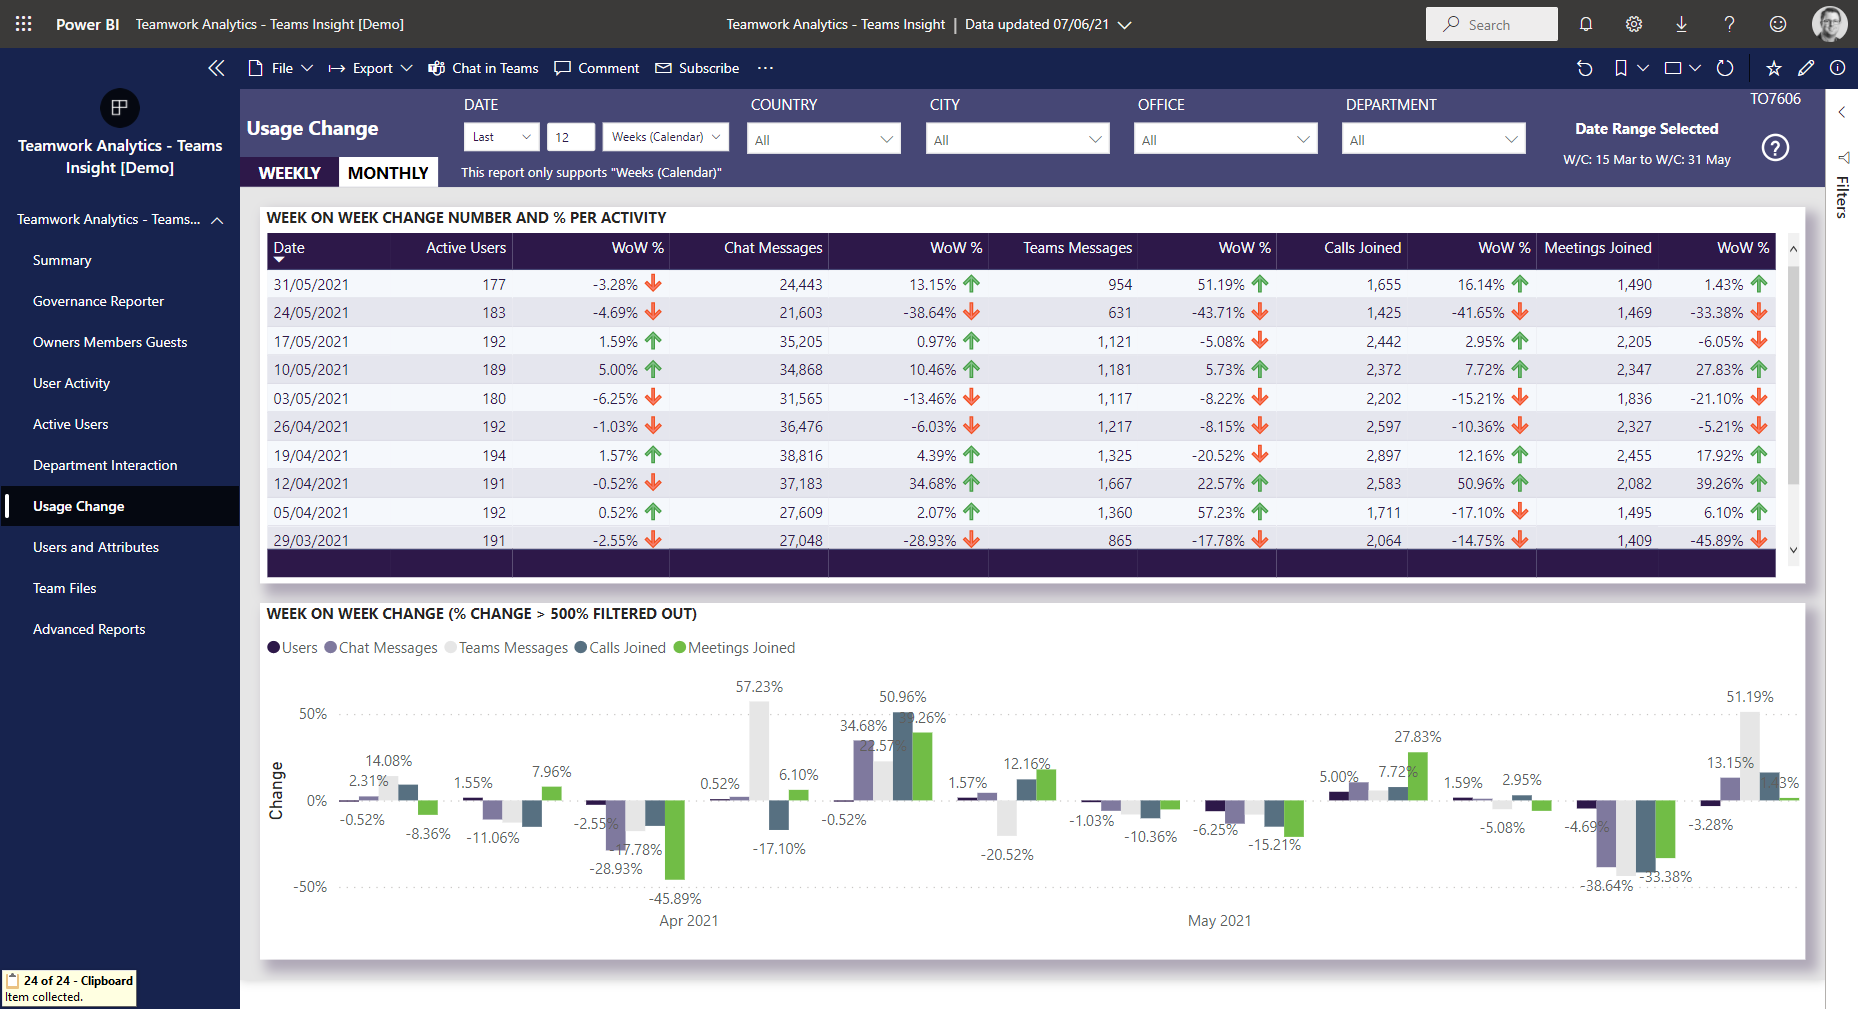Click the table scroll down arrow
Viewport: 1858px width, 1009px height.
coord(1793,550)
